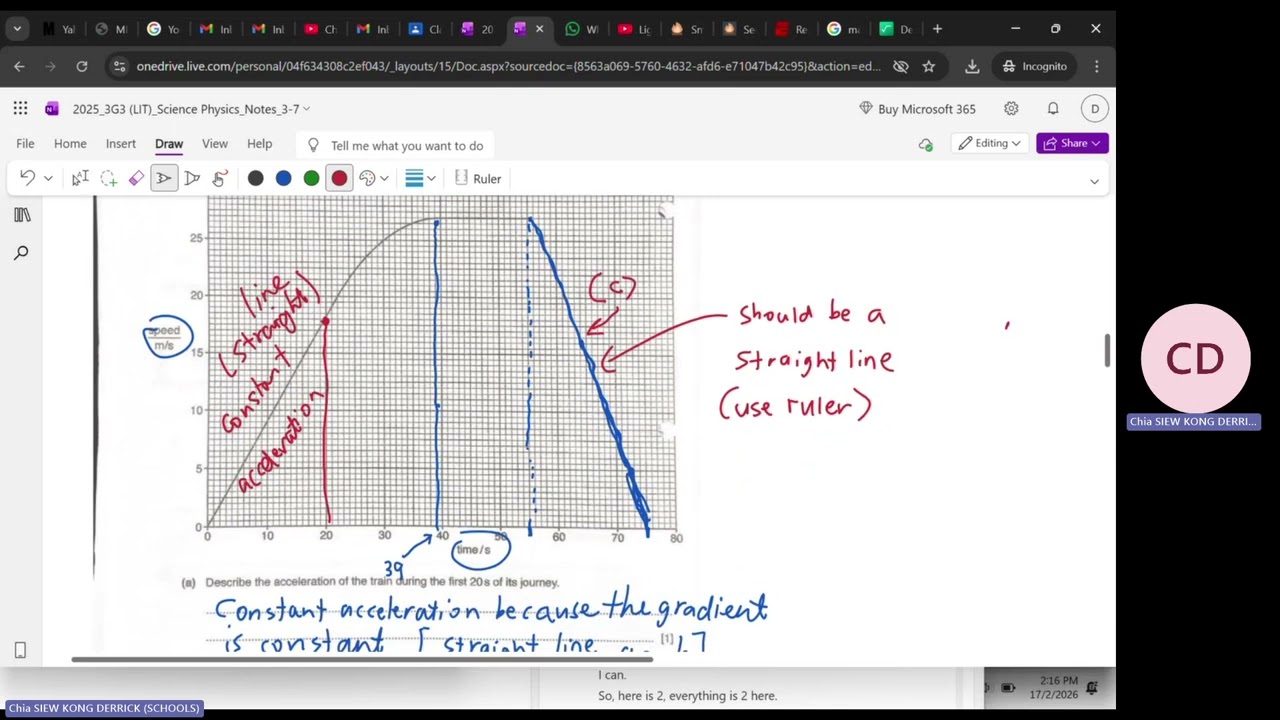
Task: Open the File menu
Action: pos(25,144)
